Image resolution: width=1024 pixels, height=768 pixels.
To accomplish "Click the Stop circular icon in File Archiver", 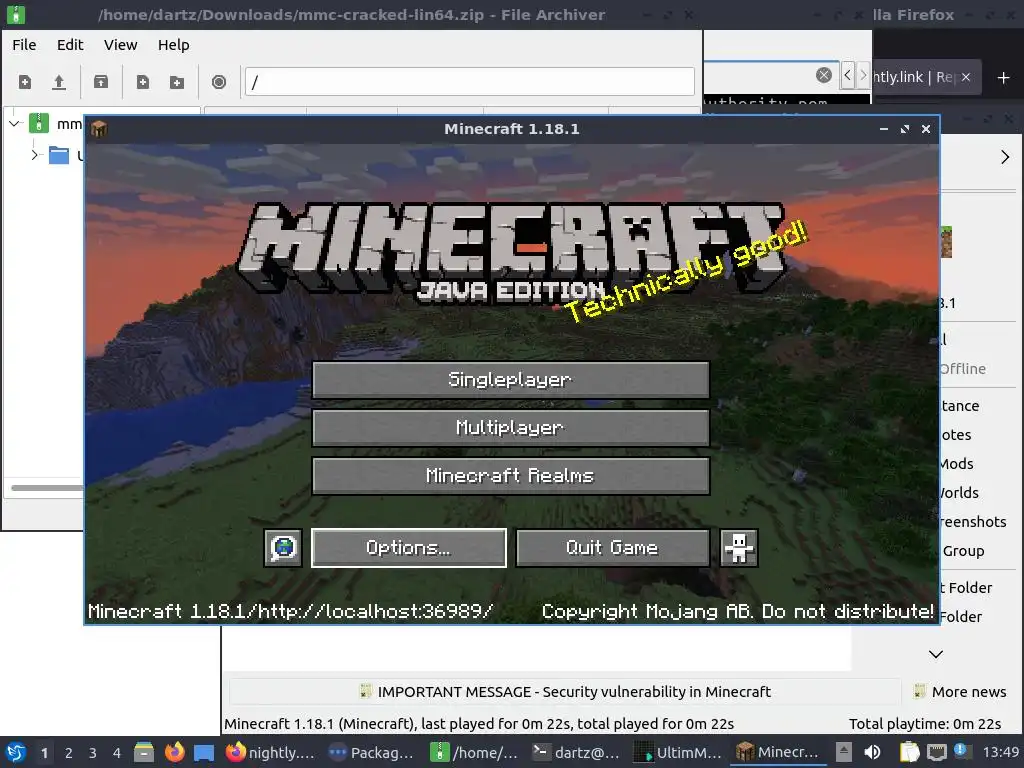I will point(219,82).
